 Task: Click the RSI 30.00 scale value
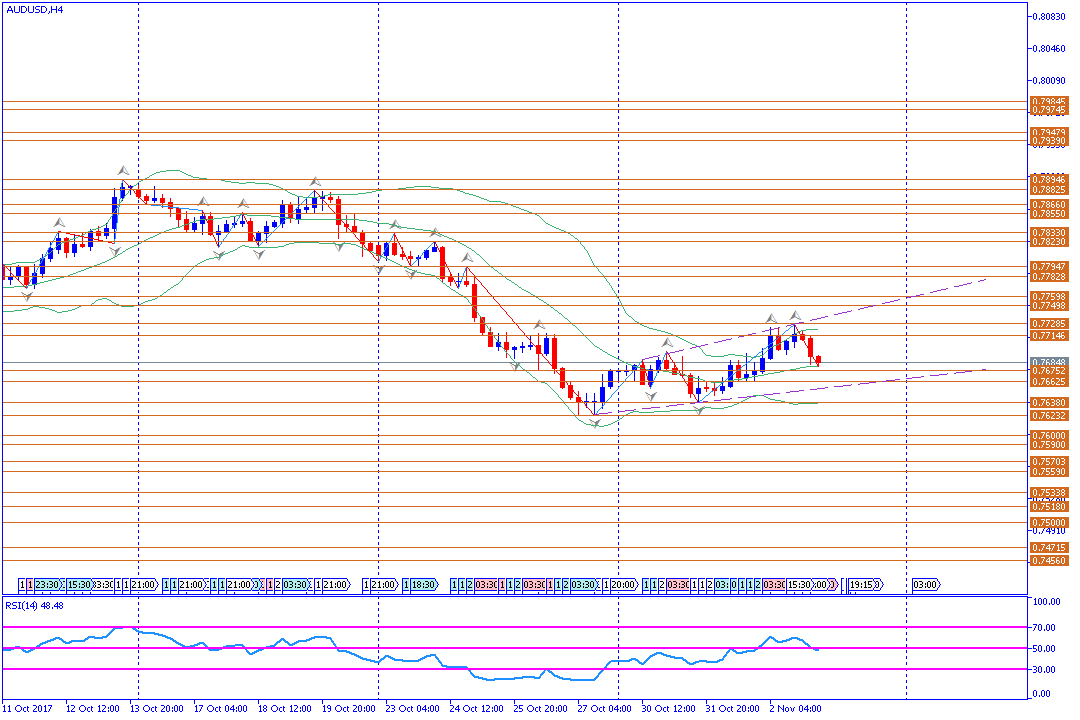pos(1045,669)
